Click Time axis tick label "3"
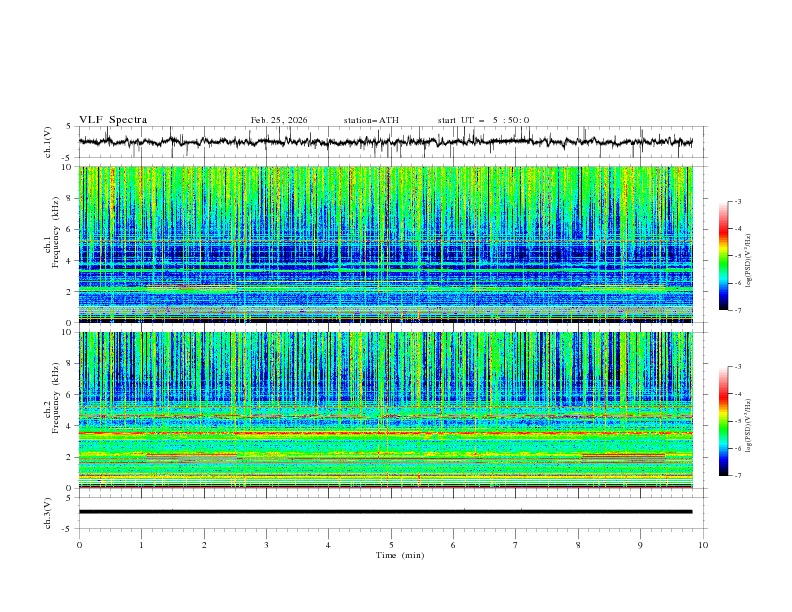The image size is (792, 612). (x=266, y=545)
